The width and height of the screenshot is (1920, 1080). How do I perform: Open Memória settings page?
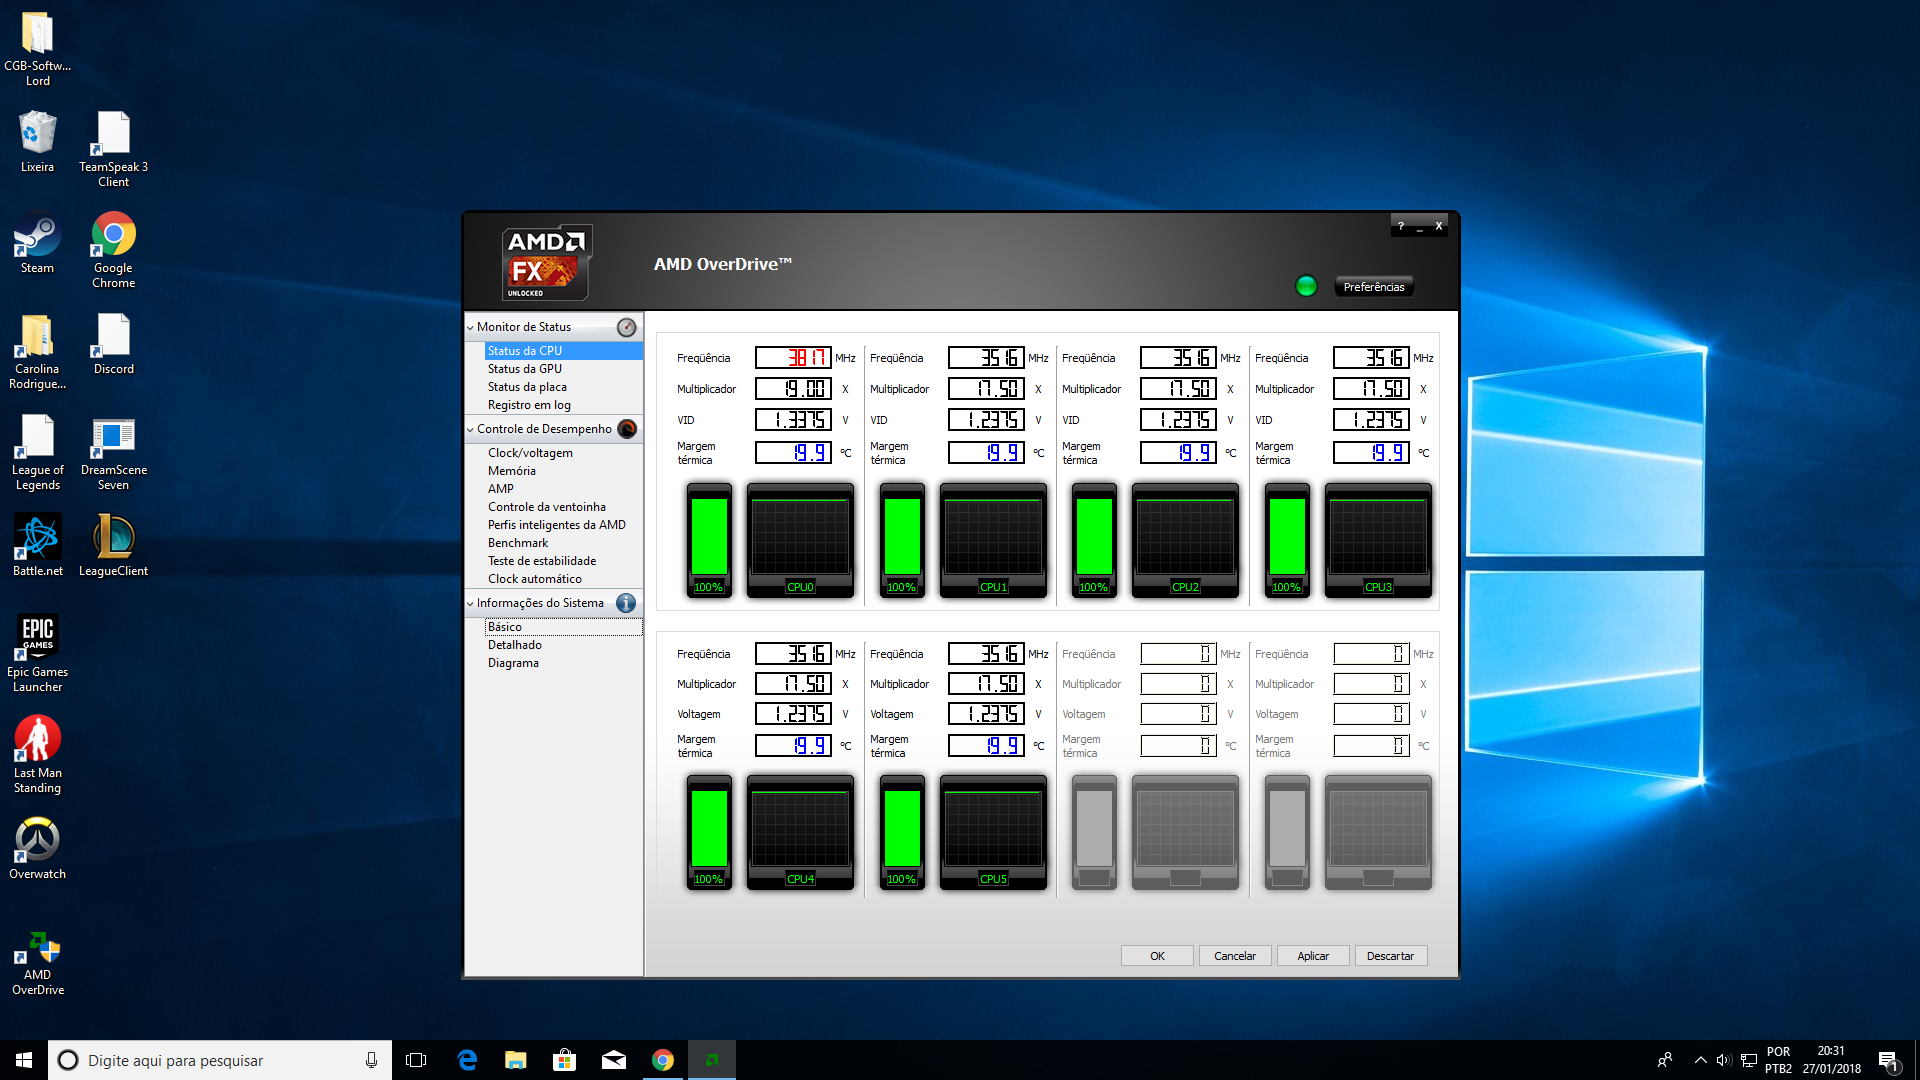point(512,471)
